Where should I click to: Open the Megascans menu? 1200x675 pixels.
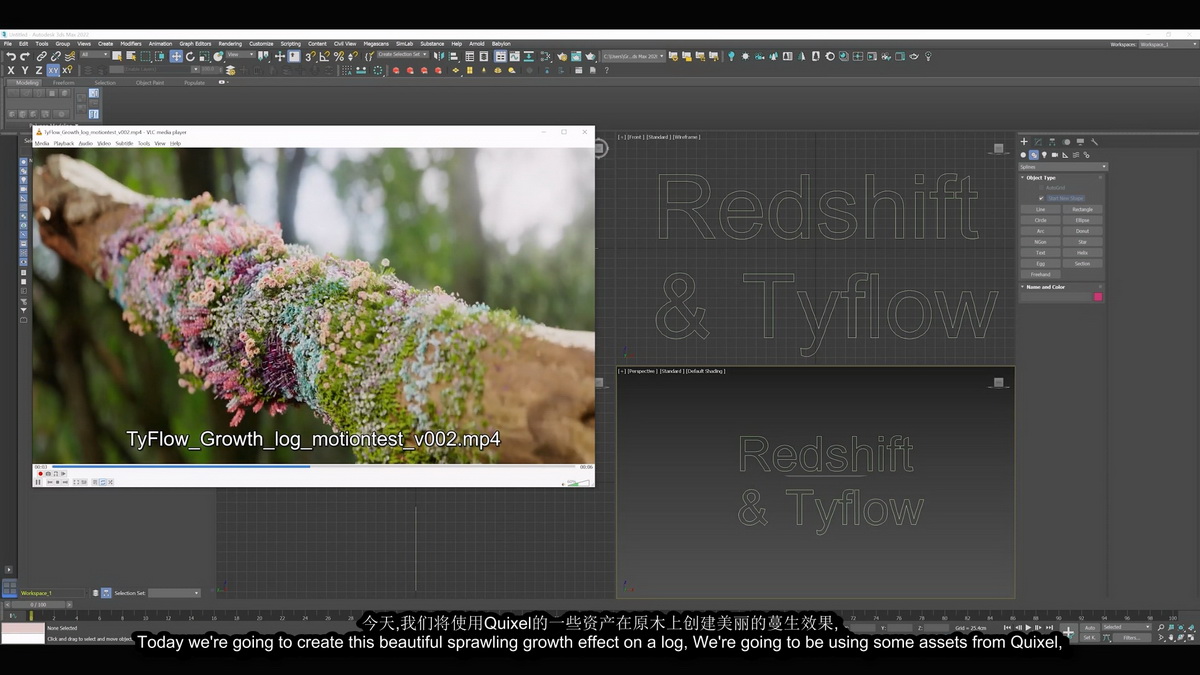pyautogui.click(x=376, y=44)
